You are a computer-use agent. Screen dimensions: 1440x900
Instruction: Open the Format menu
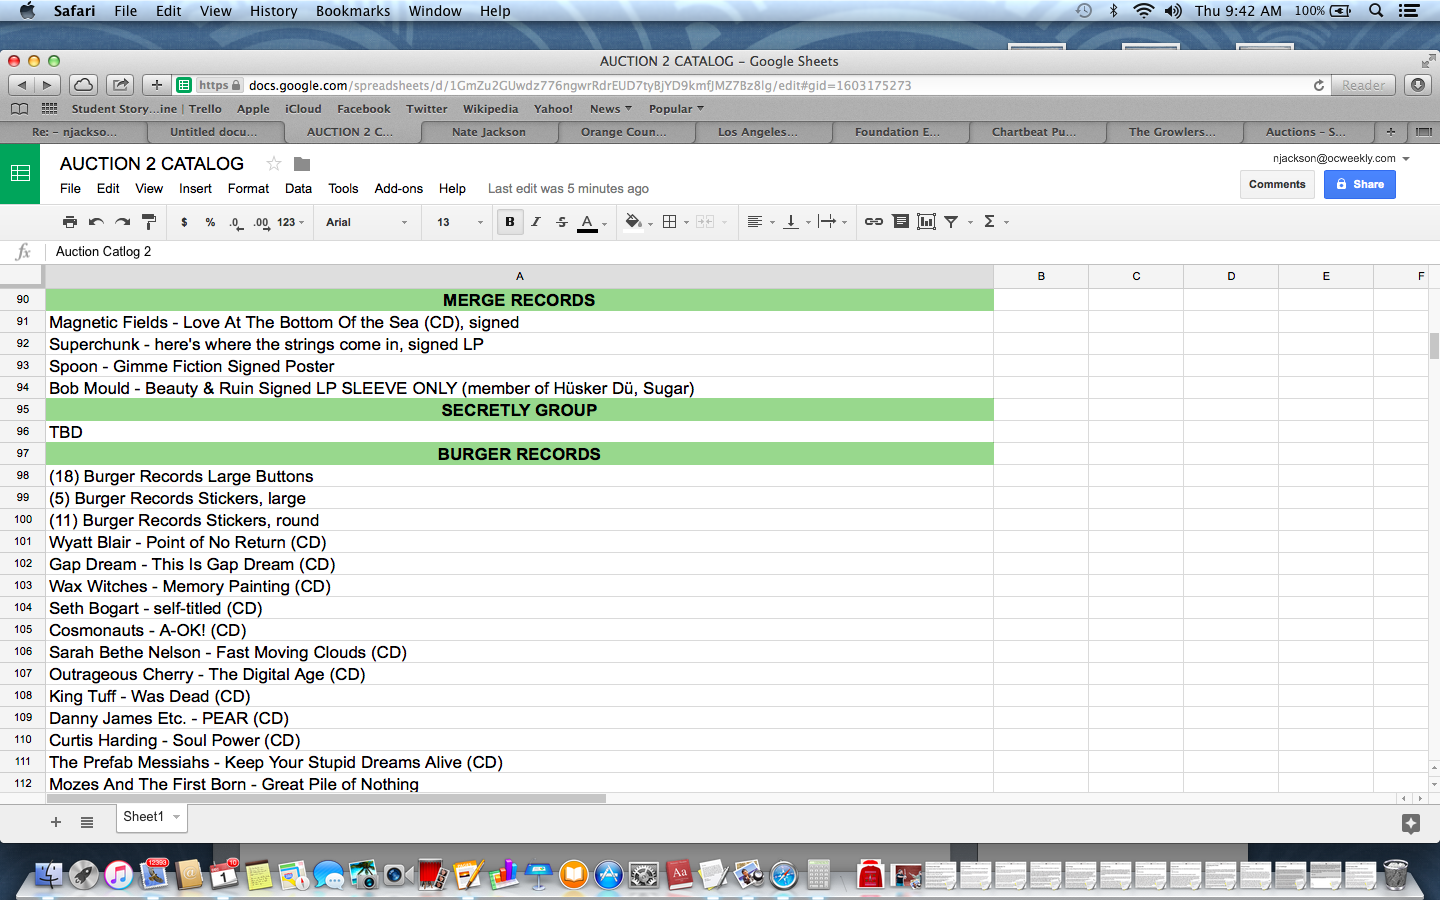click(248, 188)
